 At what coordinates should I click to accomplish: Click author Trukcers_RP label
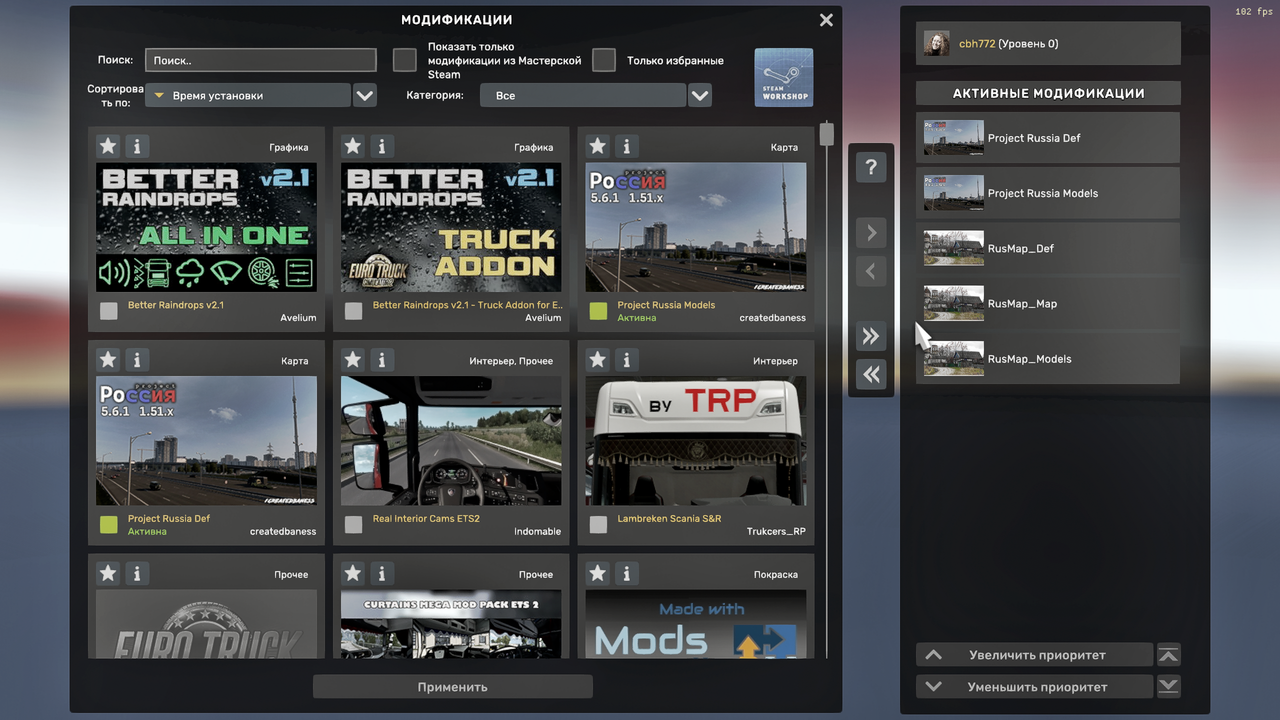coord(776,532)
